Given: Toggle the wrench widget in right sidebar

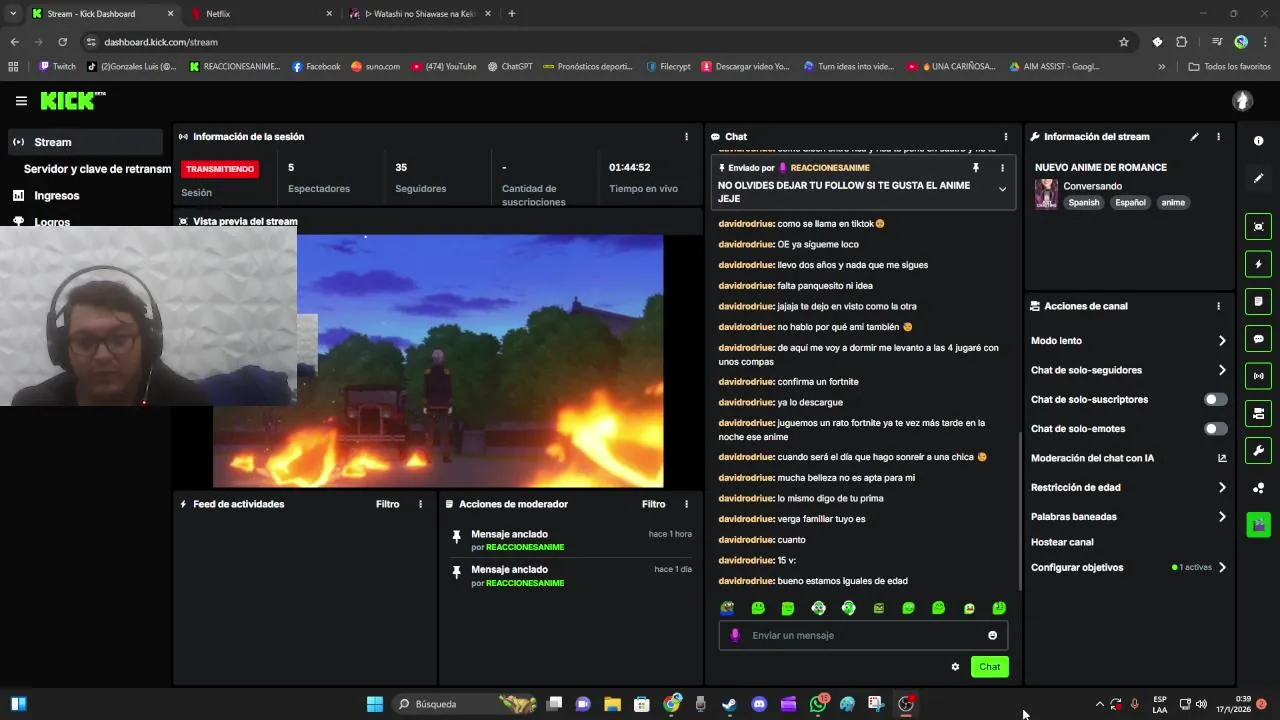Looking at the screenshot, I should tap(1258, 450).
